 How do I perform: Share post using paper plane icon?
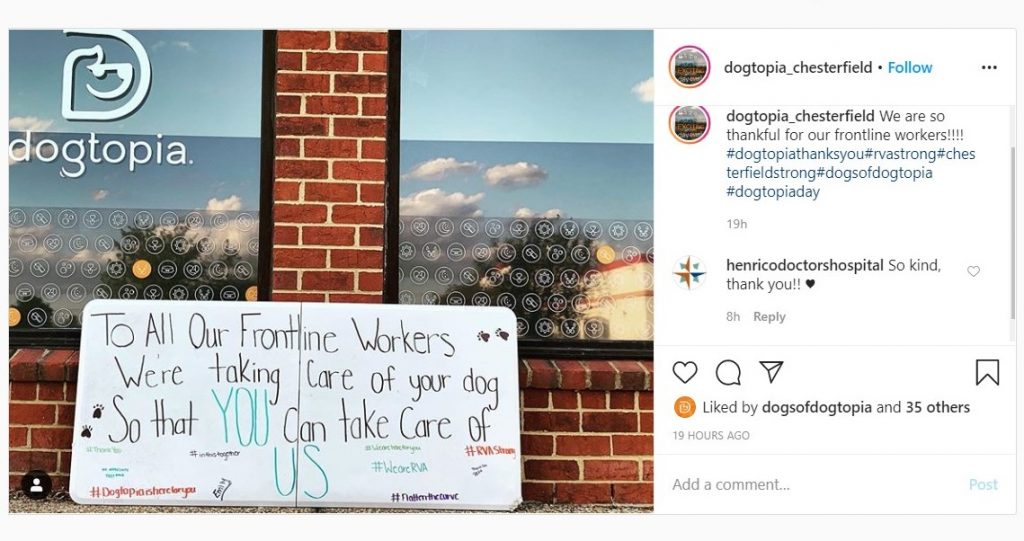[x=771, y=372]
